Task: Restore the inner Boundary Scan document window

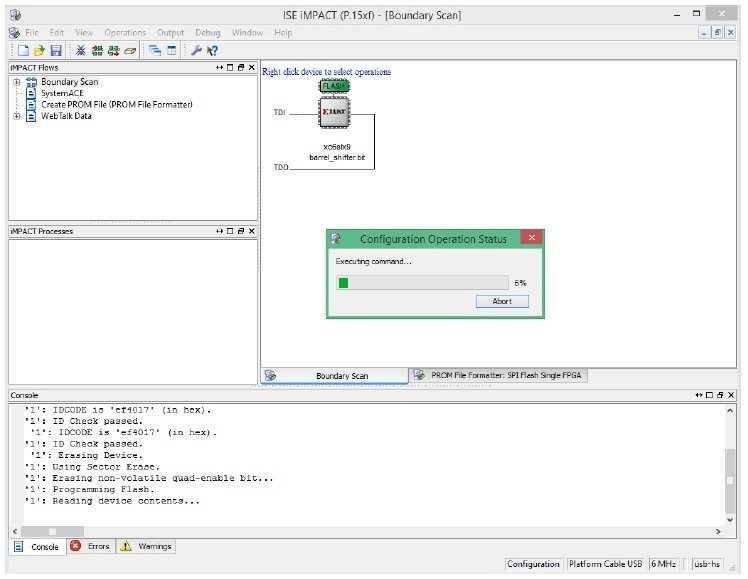Action: [x=717, y=32]
